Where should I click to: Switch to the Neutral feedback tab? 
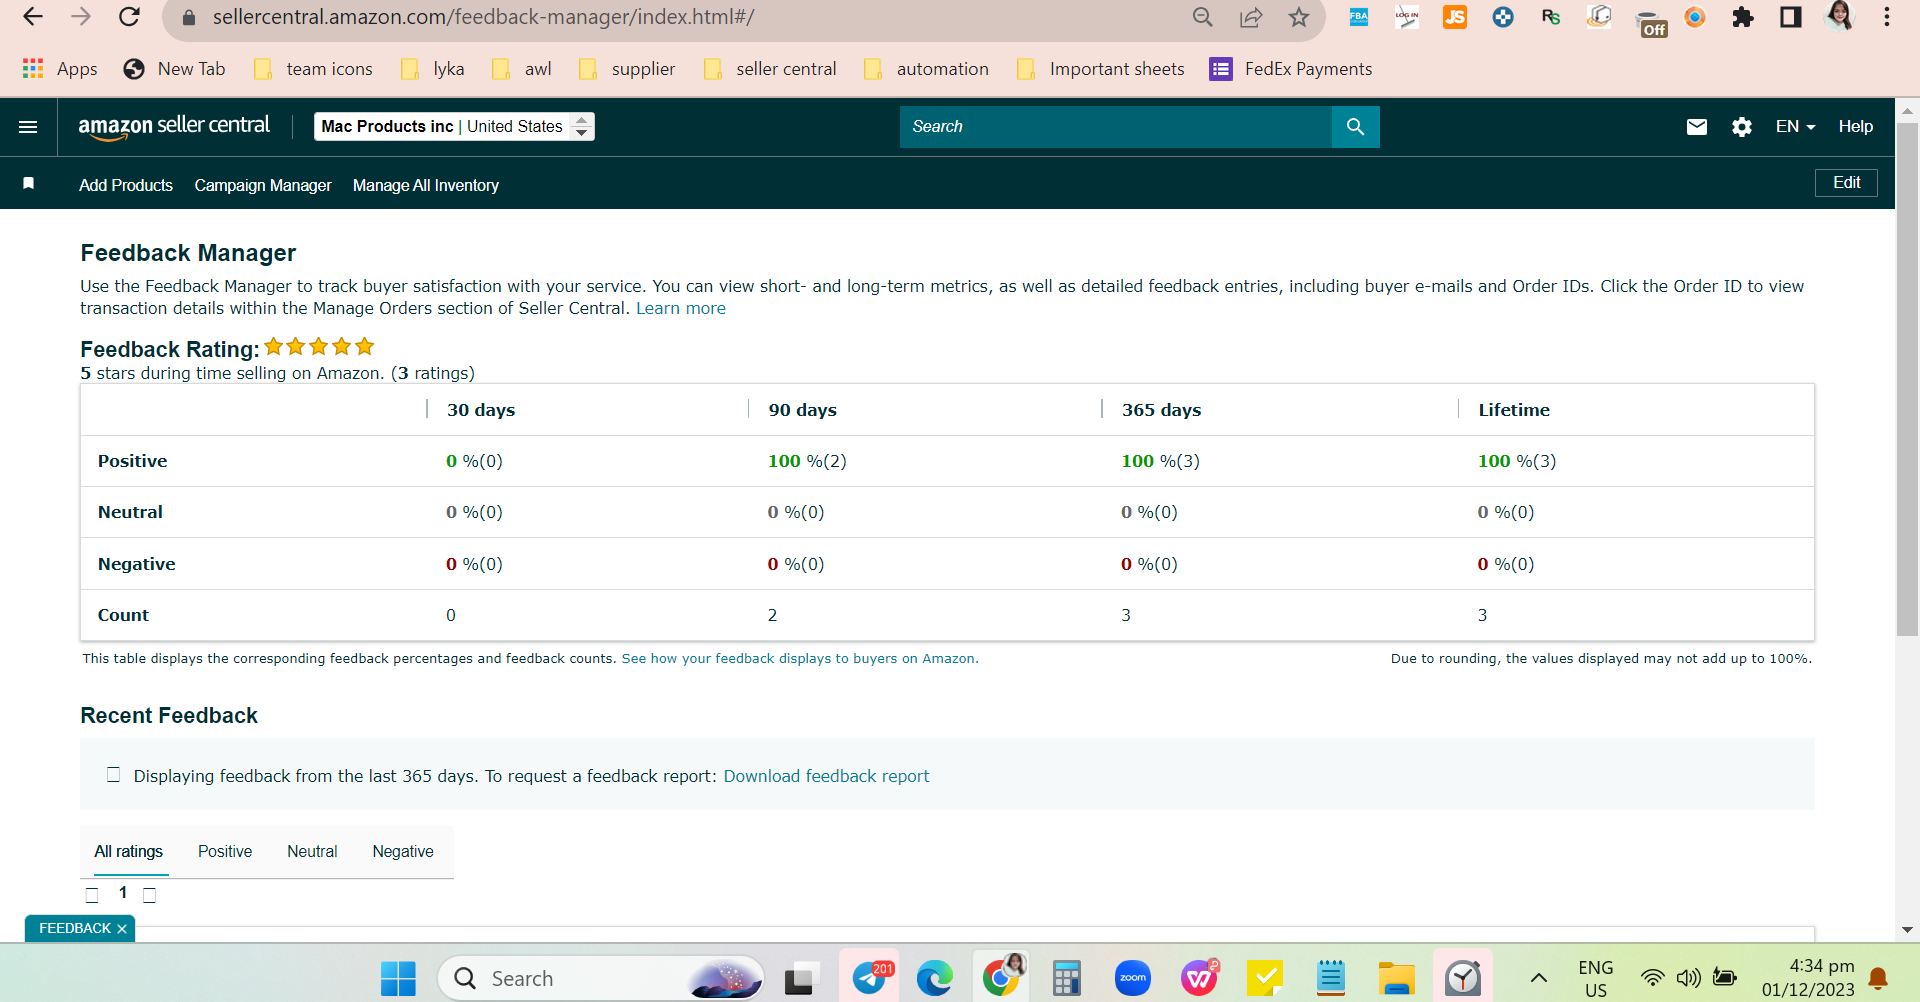[312, 851]
